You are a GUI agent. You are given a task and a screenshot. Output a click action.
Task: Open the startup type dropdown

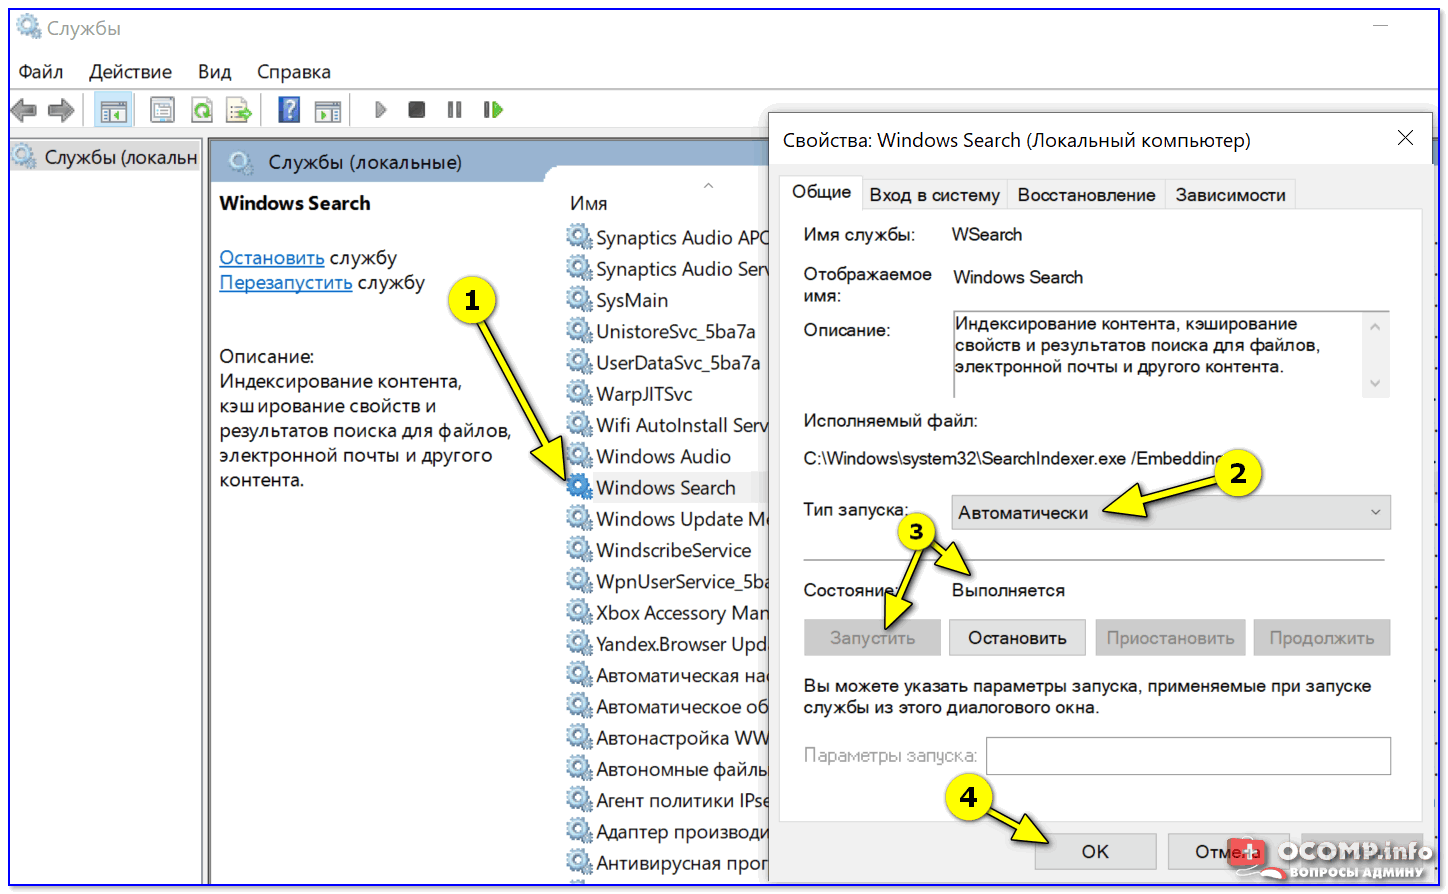click(x=1170, y=512)
